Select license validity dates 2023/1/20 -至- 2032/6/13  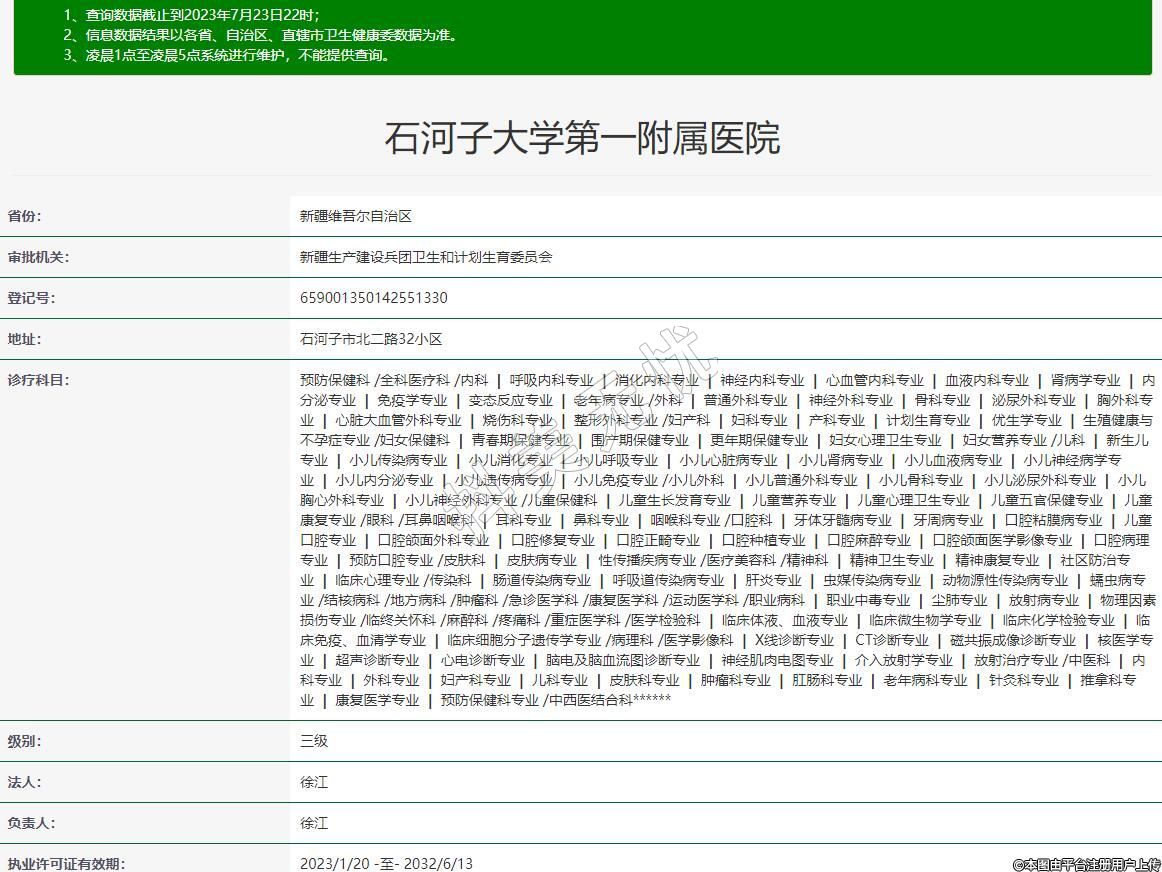click(x=386, y=863)
